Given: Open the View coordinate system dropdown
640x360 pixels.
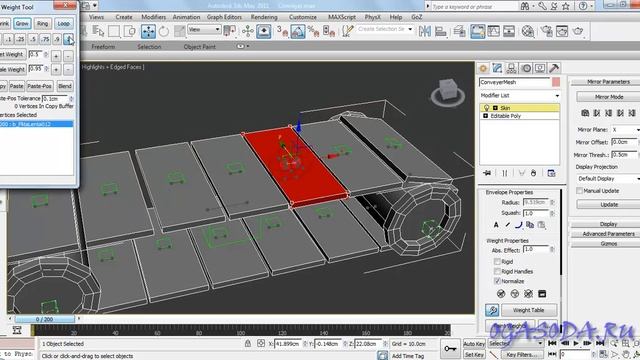Looking at the screenshot, I should [204, 29].
